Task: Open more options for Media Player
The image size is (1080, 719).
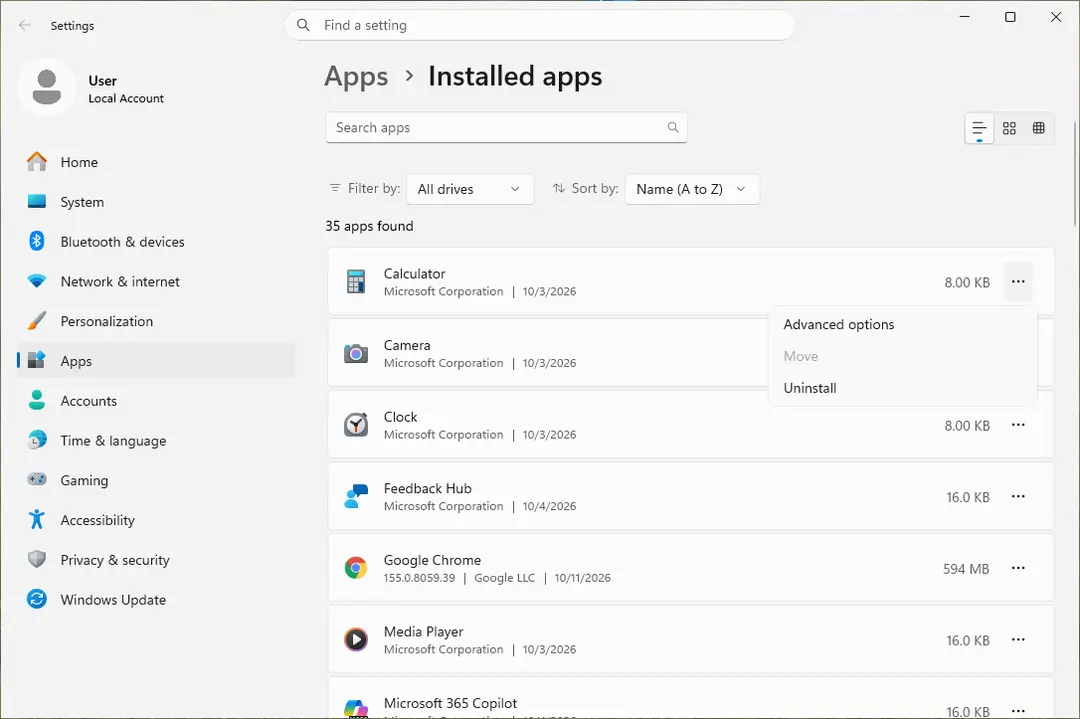Action: tap(1018, 640)
